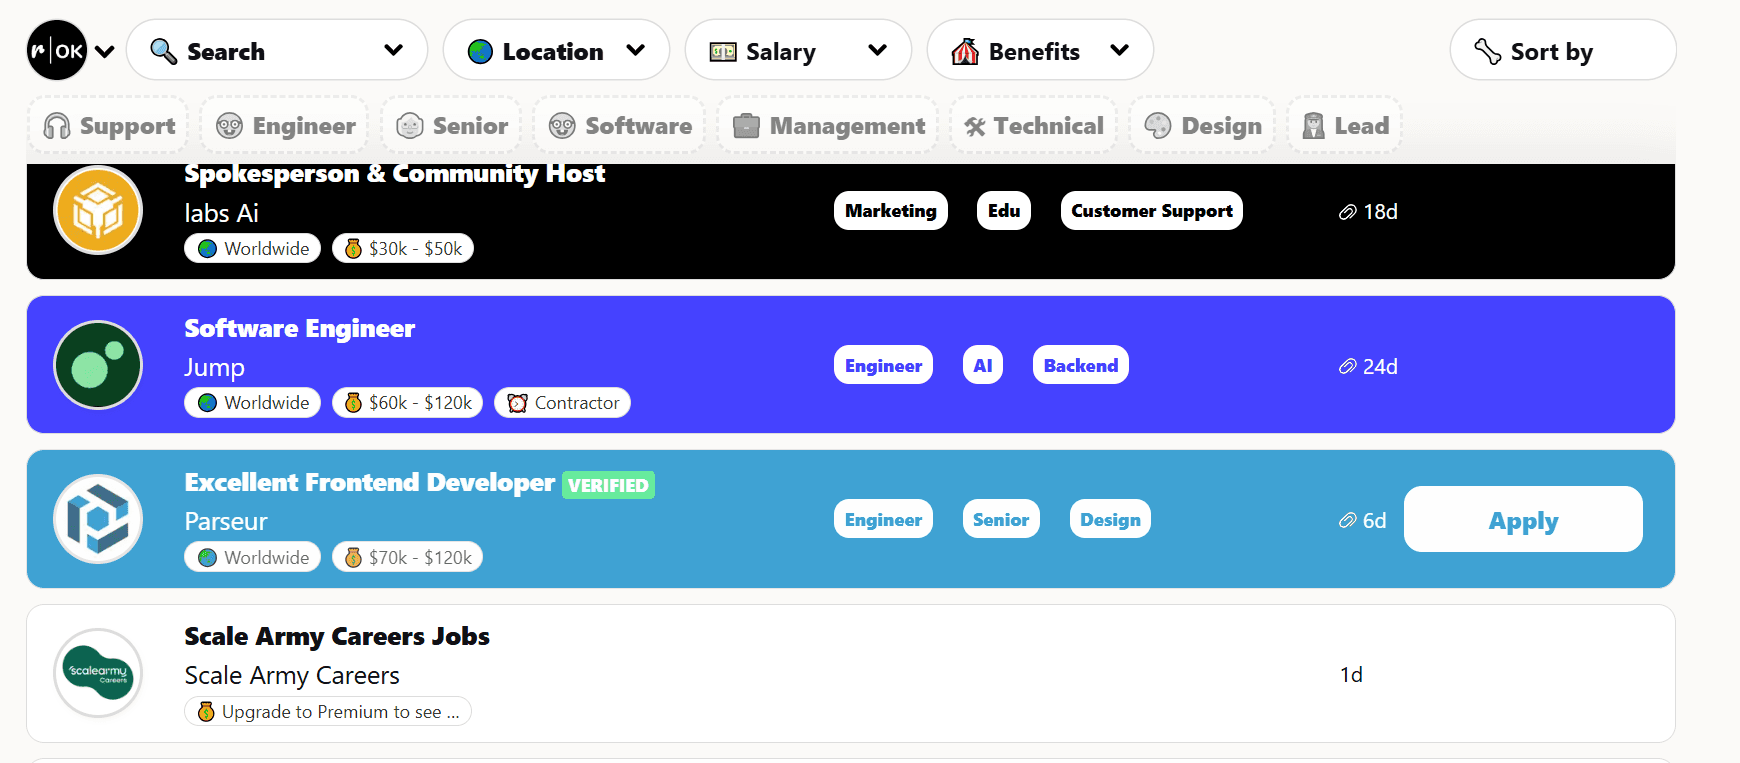Open the Scale Army Careers logo
Image resolution: width=1740 pixels, height=763 pixels.
[x=98, y=673]
